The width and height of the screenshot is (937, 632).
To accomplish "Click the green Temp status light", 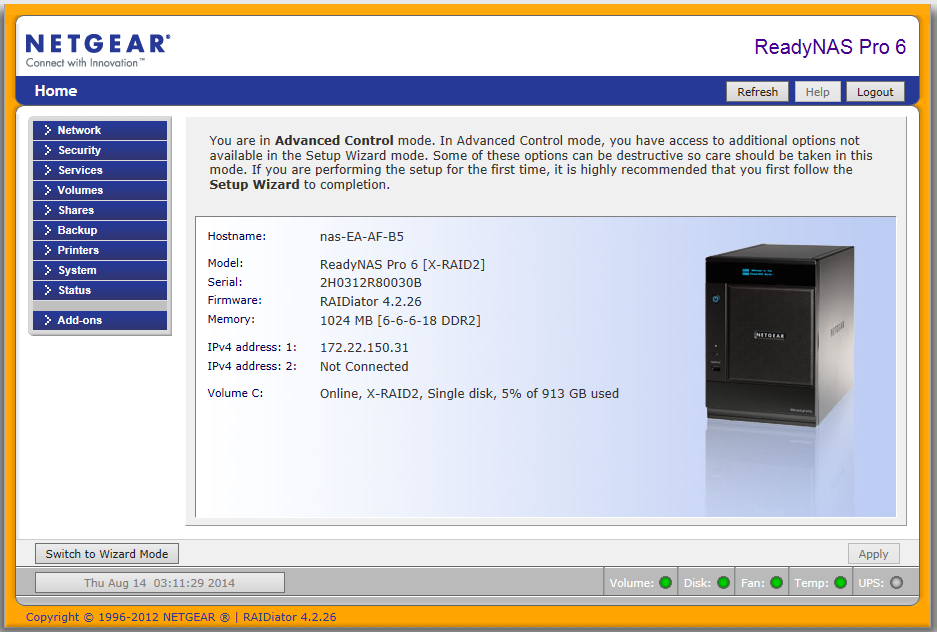I will click(840, 582).
